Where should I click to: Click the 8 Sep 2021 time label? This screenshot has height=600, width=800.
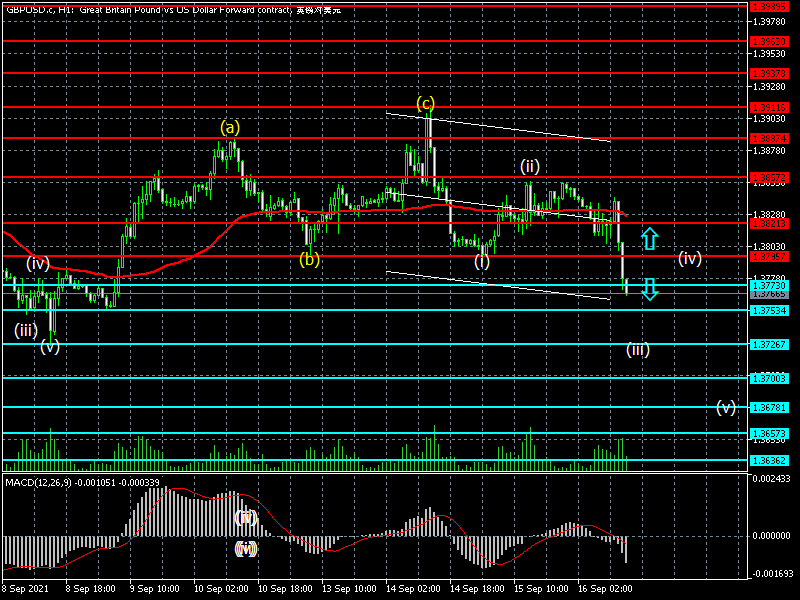[26, 588]
